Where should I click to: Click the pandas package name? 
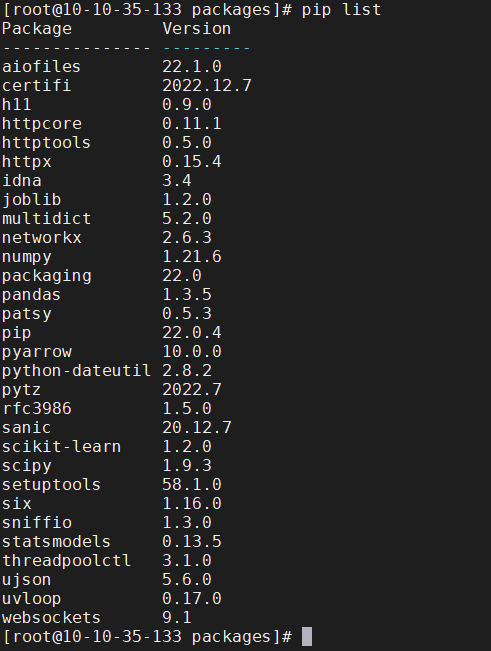[32, 294]
